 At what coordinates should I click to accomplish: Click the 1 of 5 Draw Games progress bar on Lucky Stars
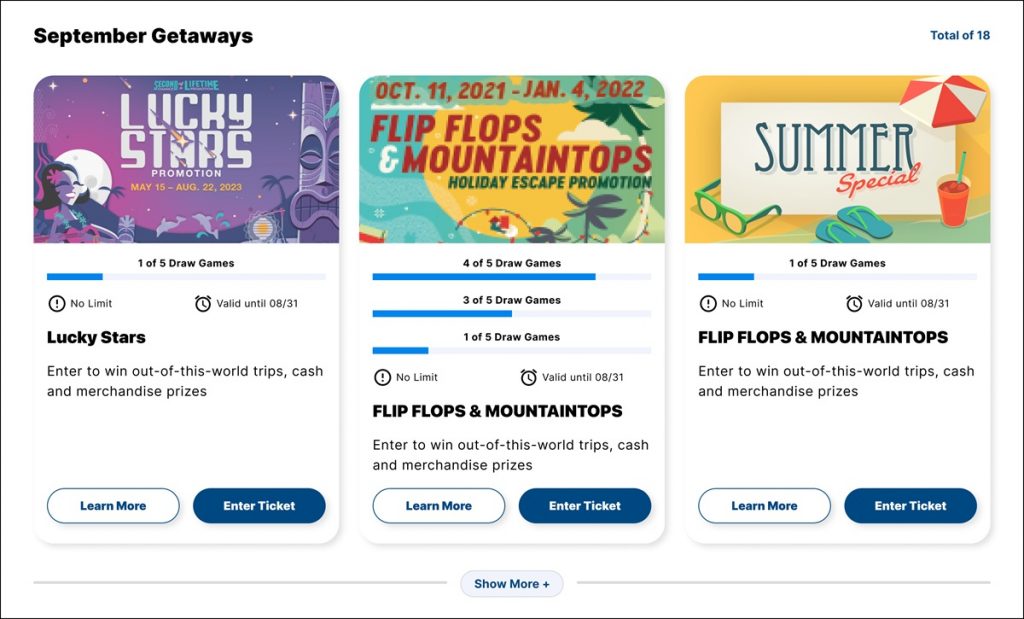pyautogui.click(x=186, y=276)
